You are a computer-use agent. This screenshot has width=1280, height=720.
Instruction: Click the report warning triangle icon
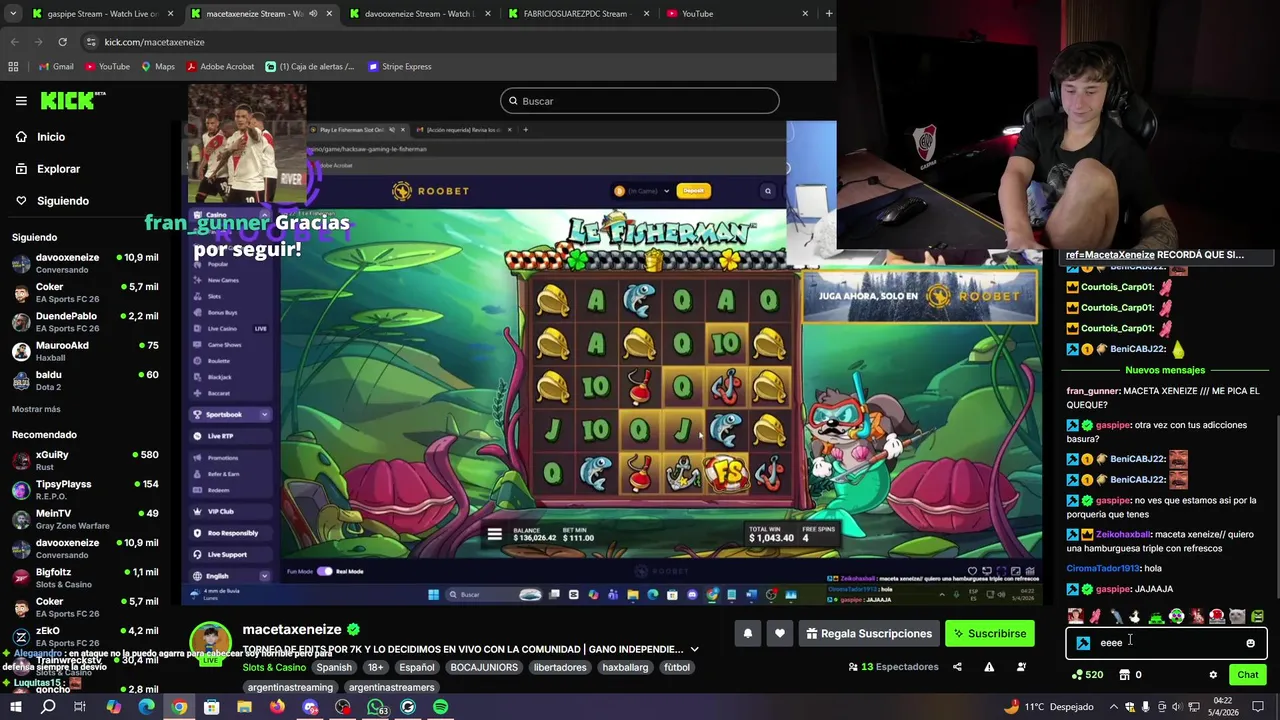989,667
